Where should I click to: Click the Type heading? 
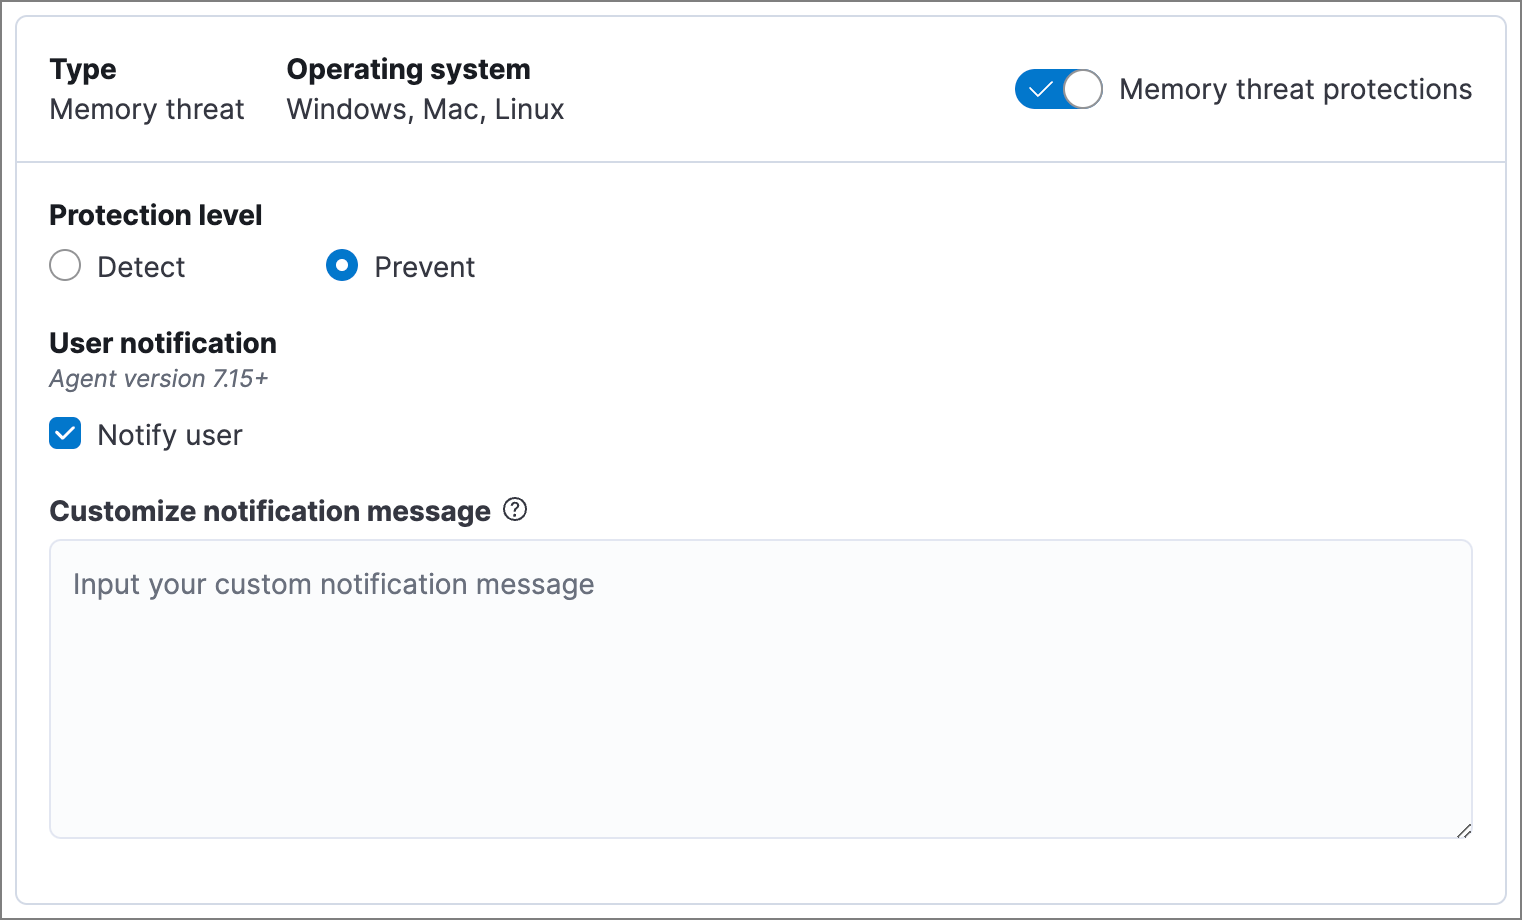pyautogui.click(x=83, y=69)
